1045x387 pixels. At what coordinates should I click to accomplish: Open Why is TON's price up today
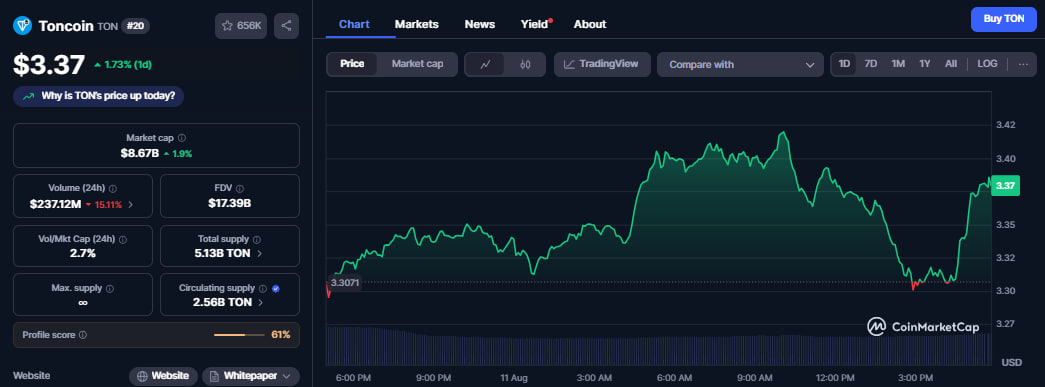(99, 96)
